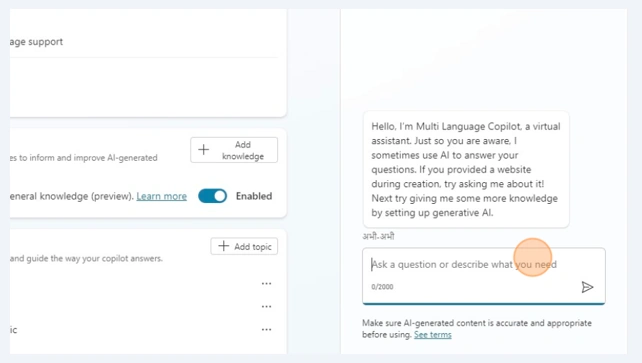Focus the Ask a question input field
Screen dimensions: 642x363
(x=484, y=276)
